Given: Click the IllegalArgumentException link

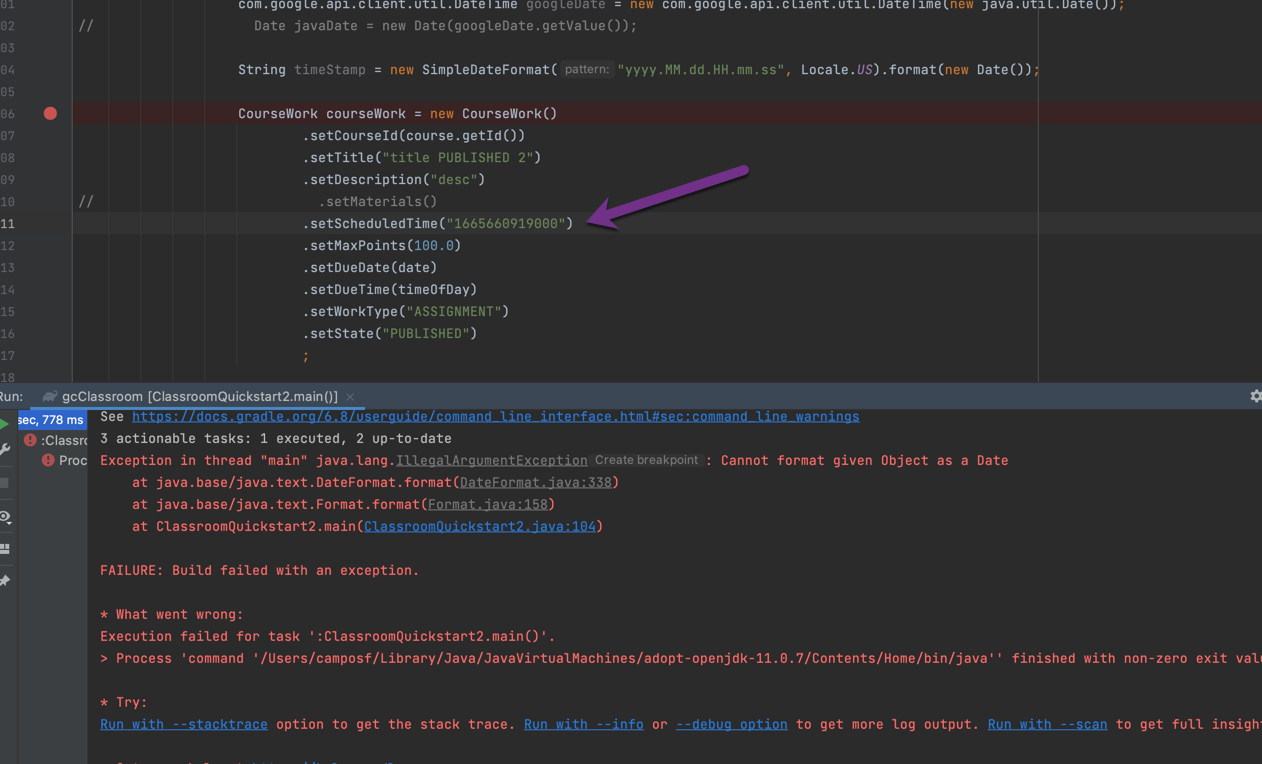Looking at the screenshot, I should [x=492, y=461].
